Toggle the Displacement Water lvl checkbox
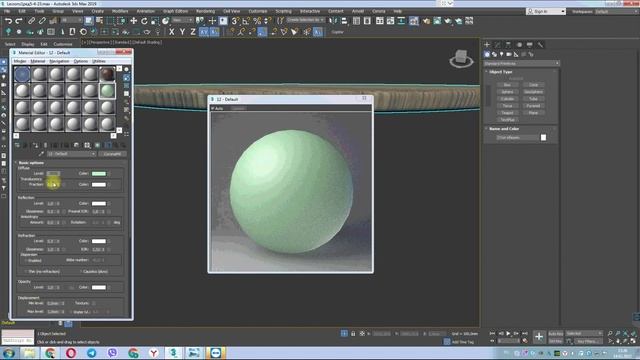 71,312
